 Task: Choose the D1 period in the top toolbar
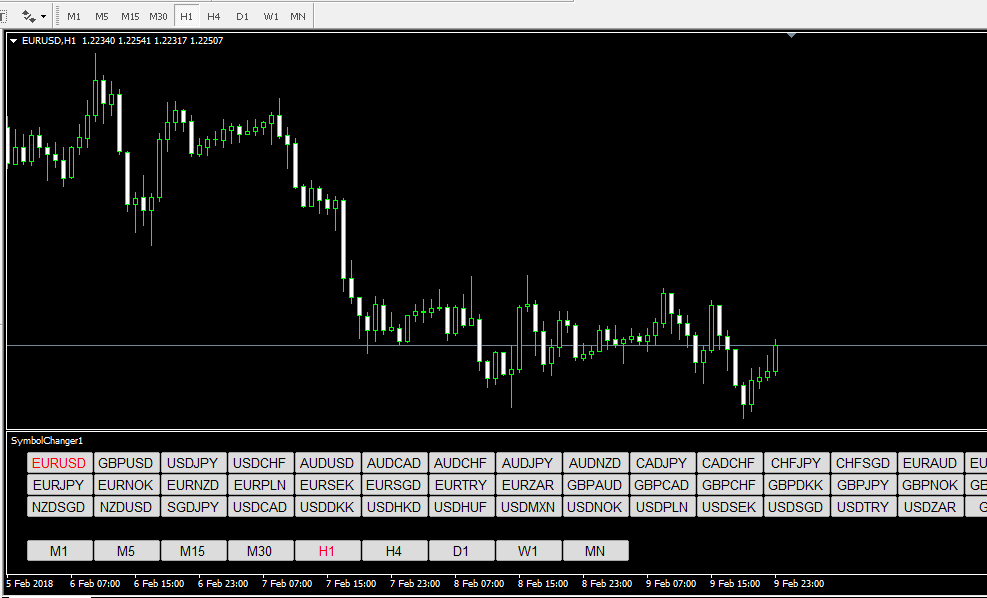pos(242,17)
